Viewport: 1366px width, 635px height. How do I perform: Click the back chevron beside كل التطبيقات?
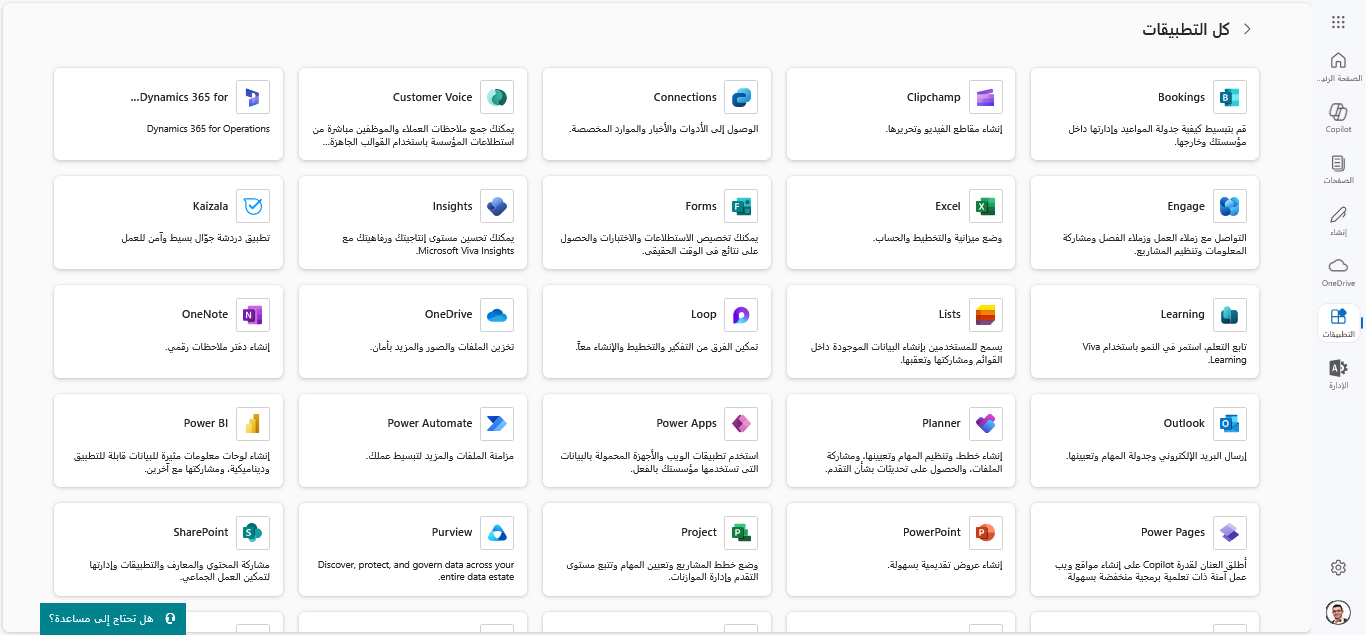click(x=1247, y=29)
